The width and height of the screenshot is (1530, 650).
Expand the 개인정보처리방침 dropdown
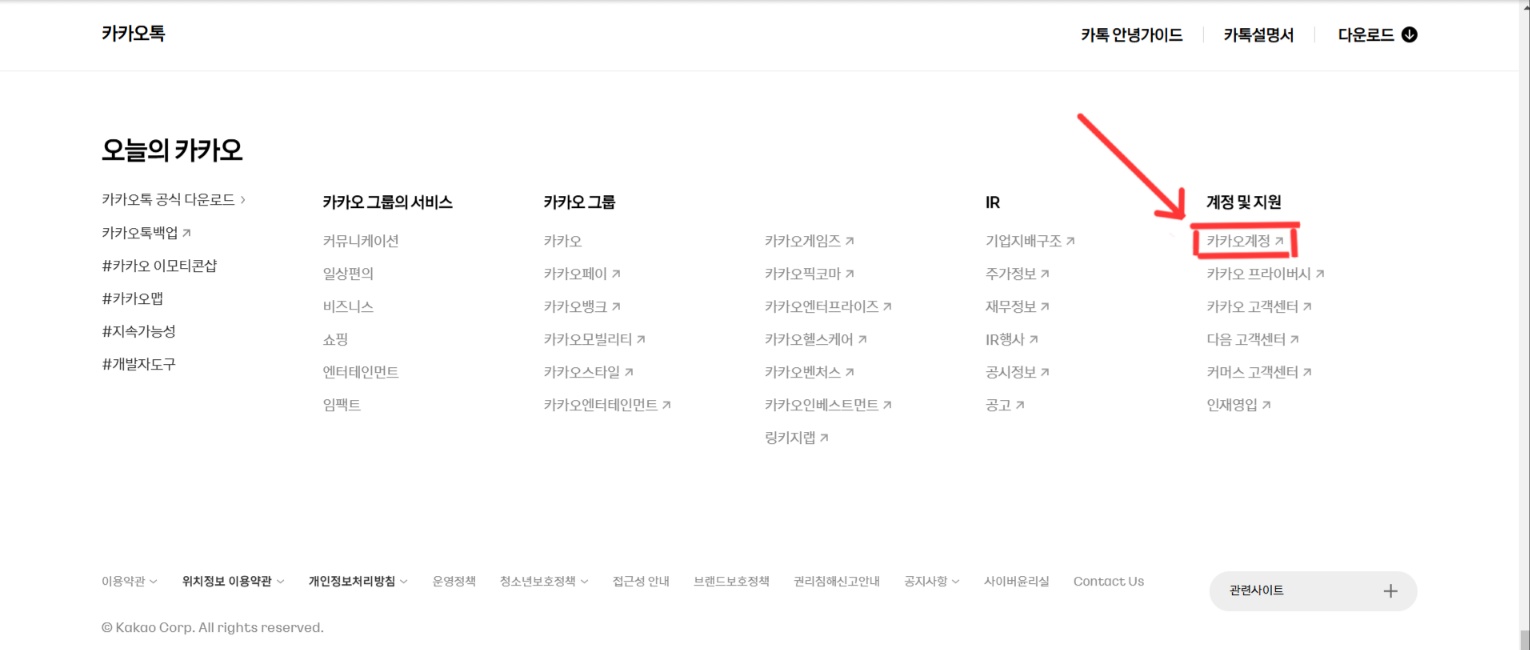[358, 581]
